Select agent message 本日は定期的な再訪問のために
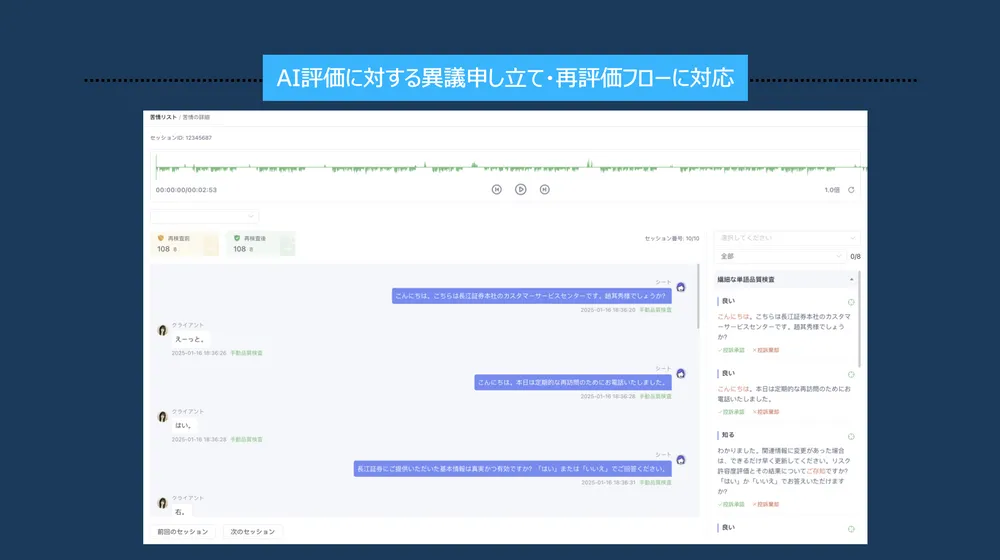 click(573, 382)
